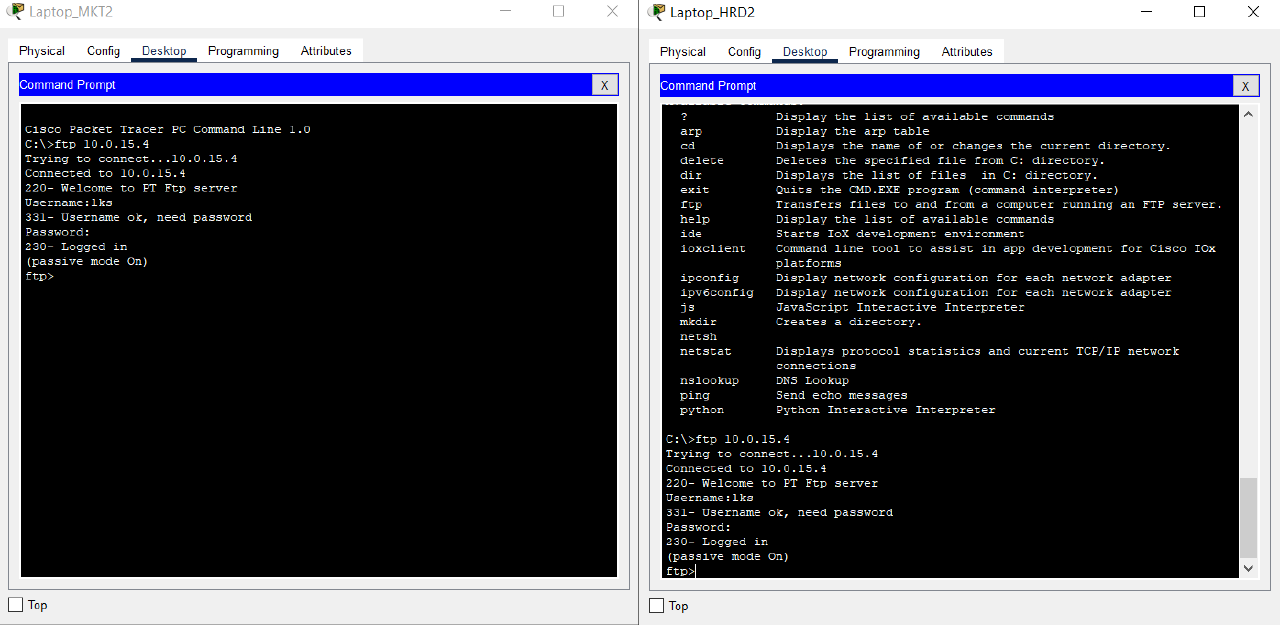Viewport: 1280px width, 625px height.
Task: Check the Top checkbox in Laptop_MKT2
Action: tap(14, 604)
